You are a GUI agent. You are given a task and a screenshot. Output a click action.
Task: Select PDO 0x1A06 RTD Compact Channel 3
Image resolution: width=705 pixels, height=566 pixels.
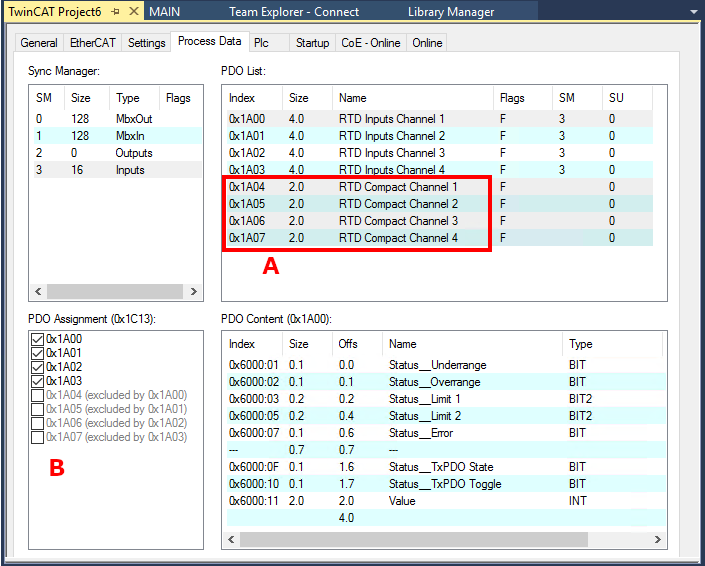[x=440, y=221]
